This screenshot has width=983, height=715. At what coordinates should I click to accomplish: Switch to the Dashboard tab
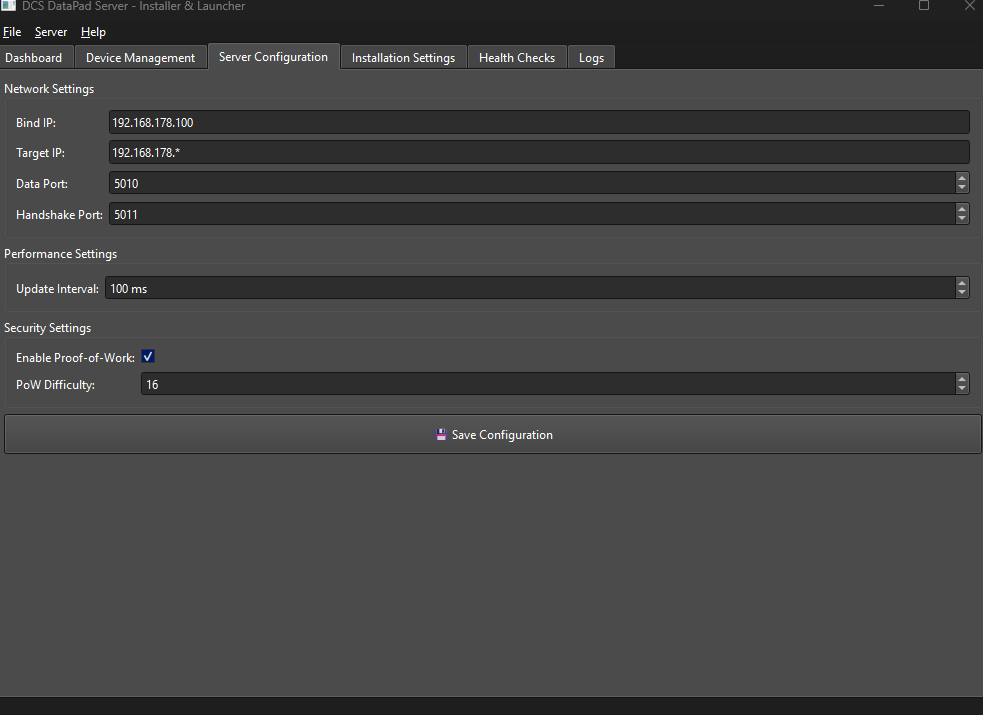click(34, 58)
